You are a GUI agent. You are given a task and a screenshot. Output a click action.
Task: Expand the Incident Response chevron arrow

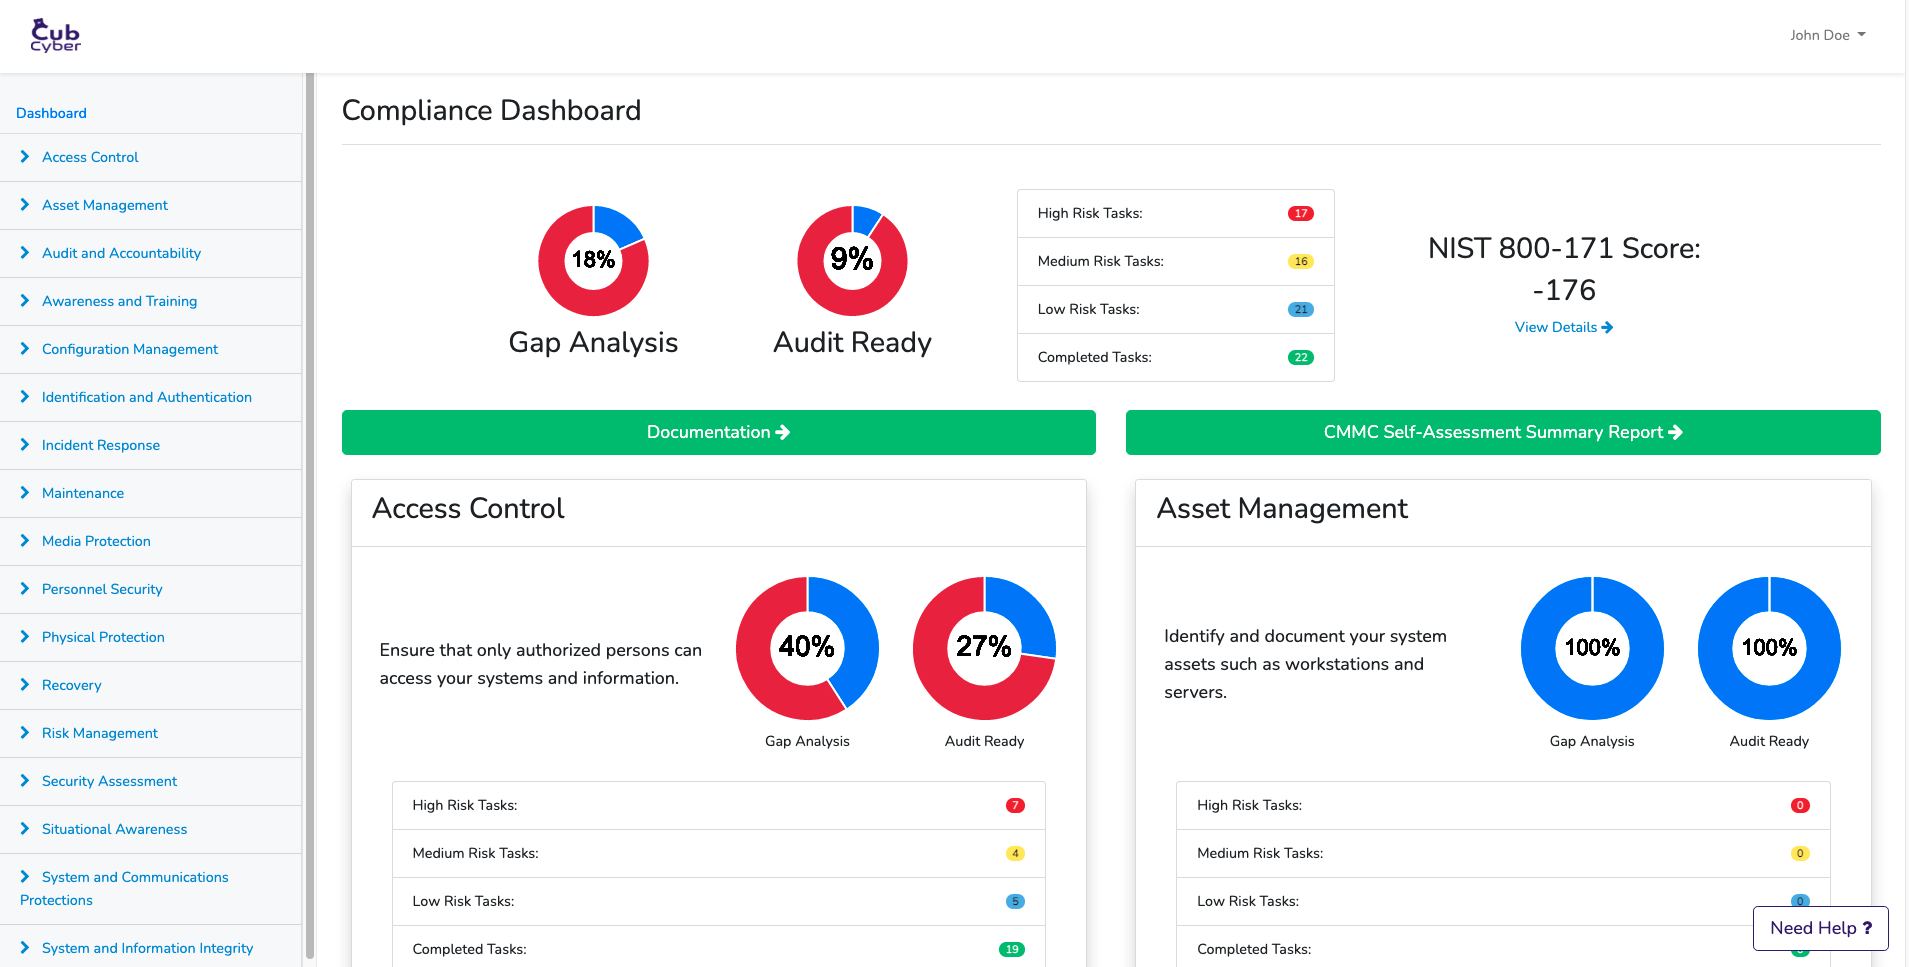pyautogui.click(x=25, y=445)
